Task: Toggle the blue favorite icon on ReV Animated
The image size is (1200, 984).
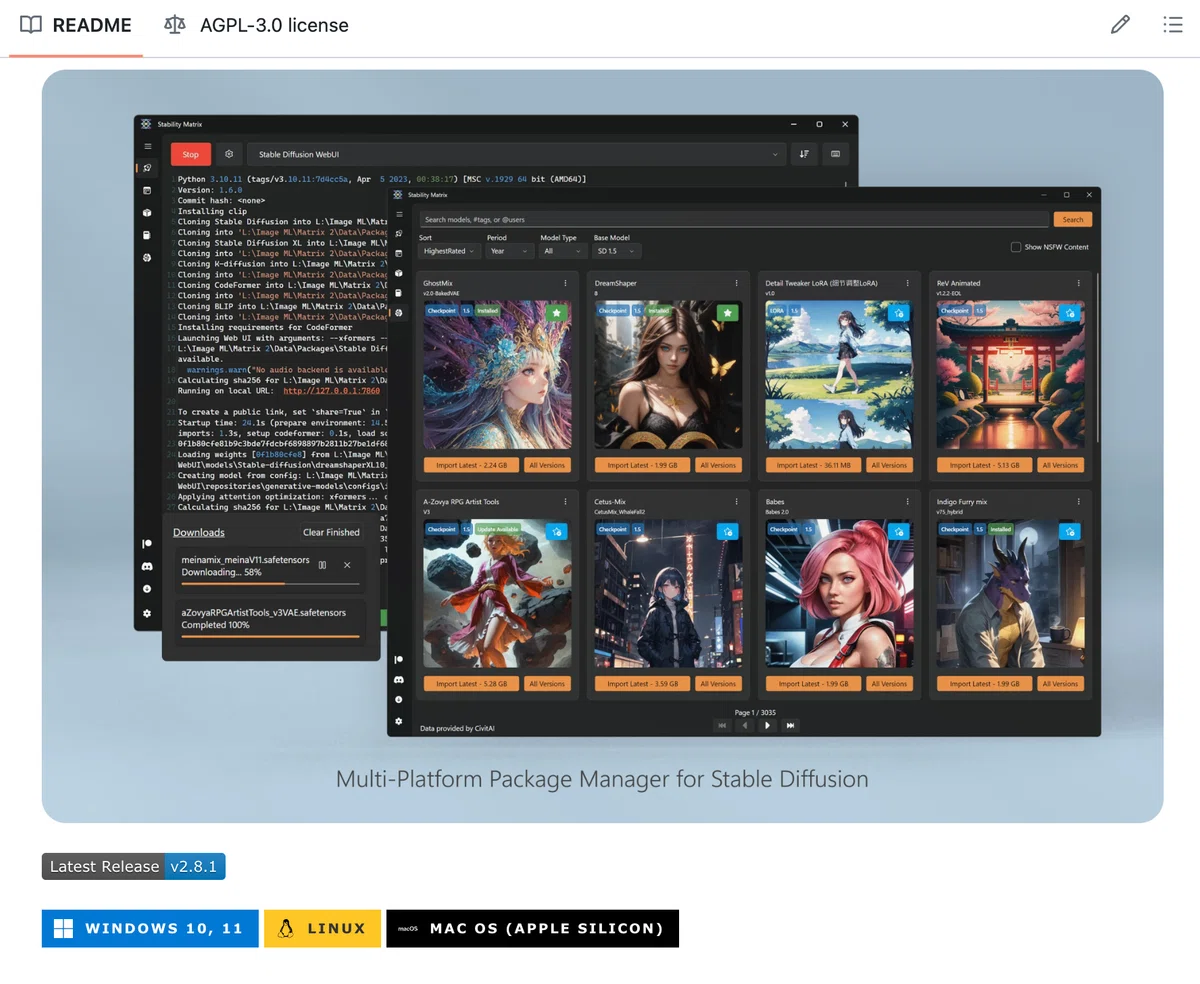Action: tap(1070, 313)
